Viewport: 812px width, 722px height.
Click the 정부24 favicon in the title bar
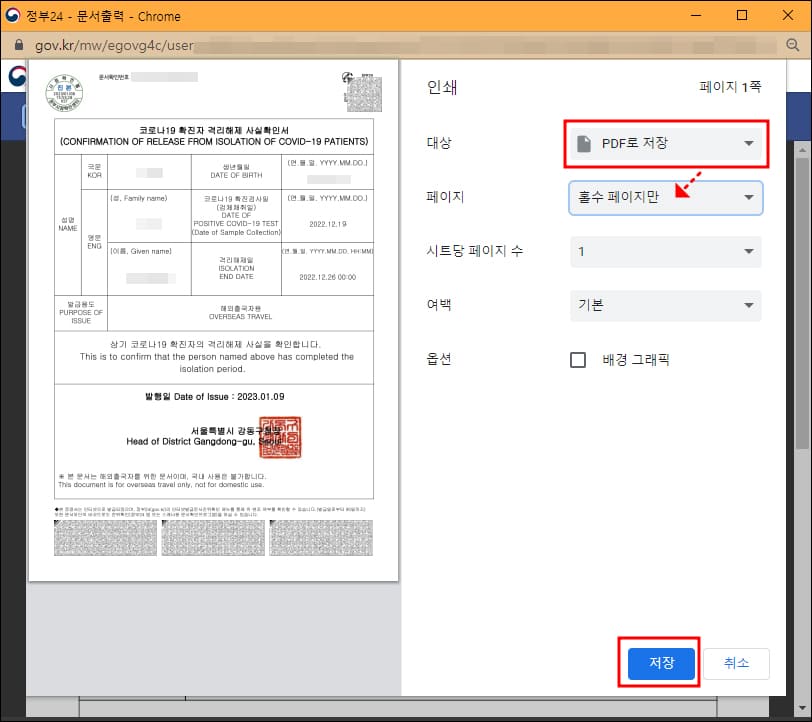(14, 15)
